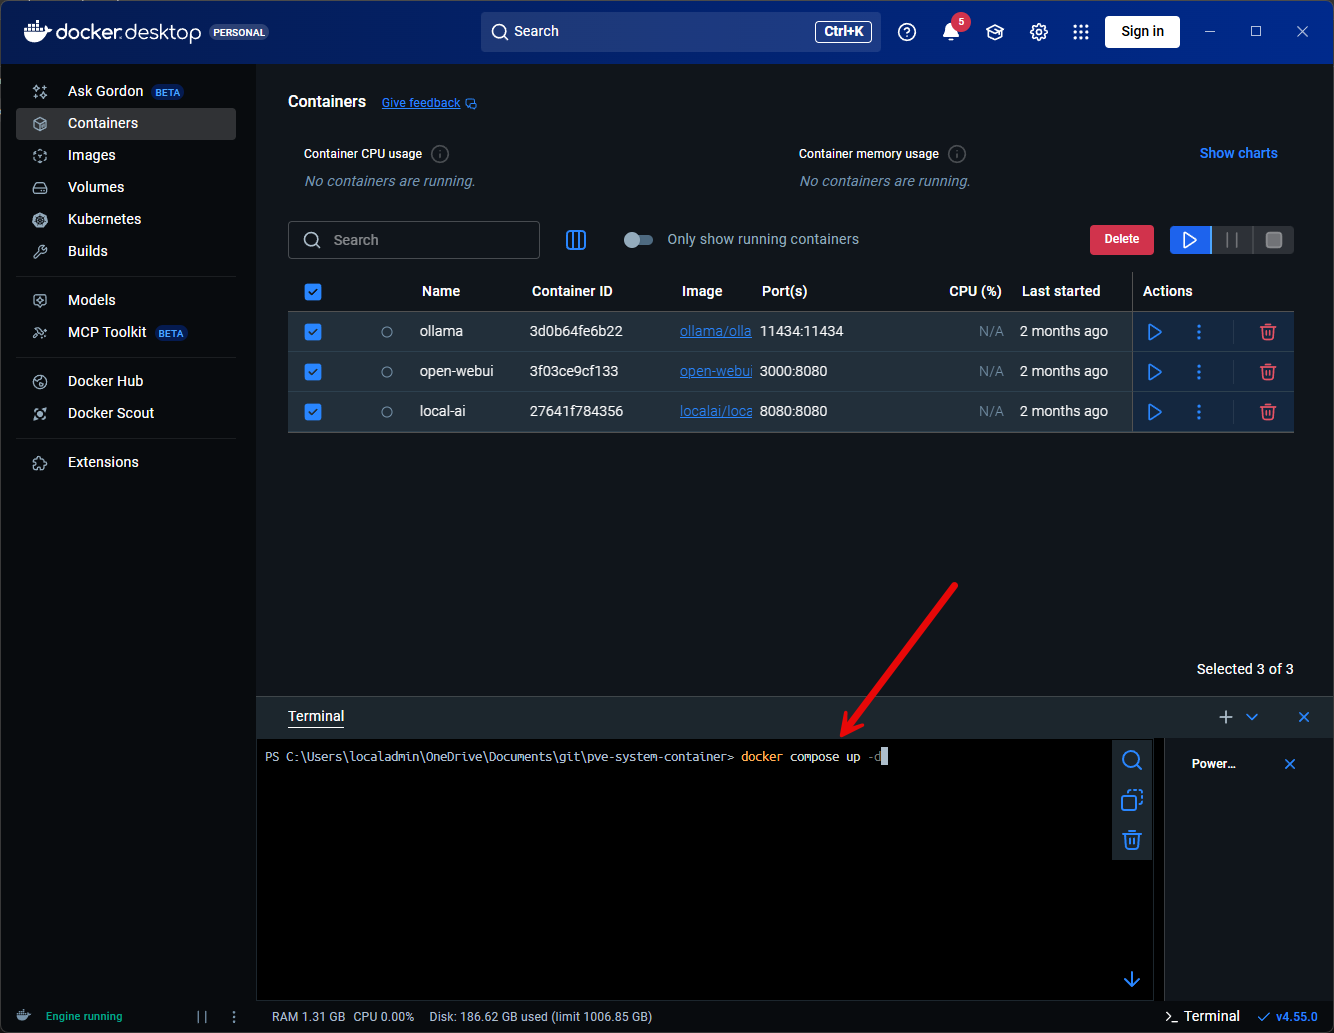Add a new terminal session with plus
Screen dimensions: 1334x1033
[1226, 717]
